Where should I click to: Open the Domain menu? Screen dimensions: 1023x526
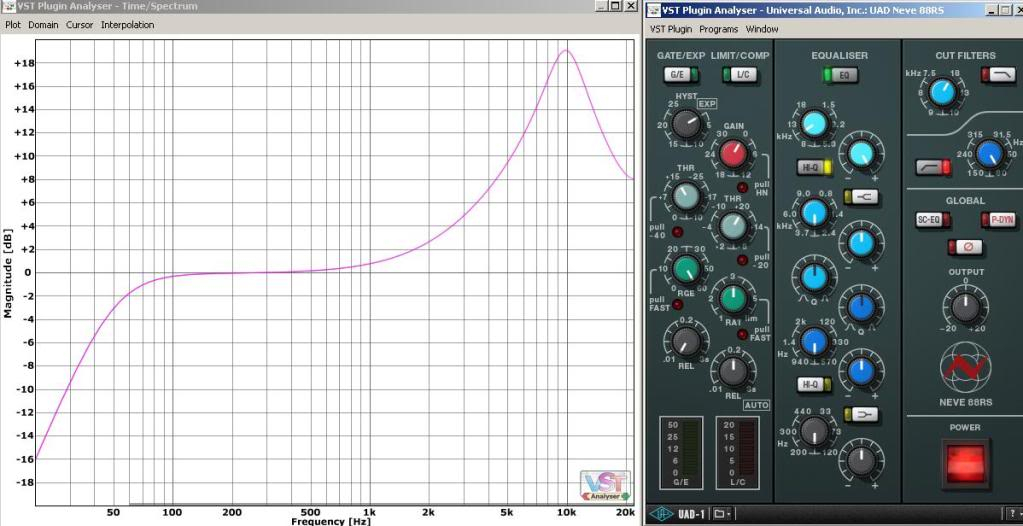43,24
